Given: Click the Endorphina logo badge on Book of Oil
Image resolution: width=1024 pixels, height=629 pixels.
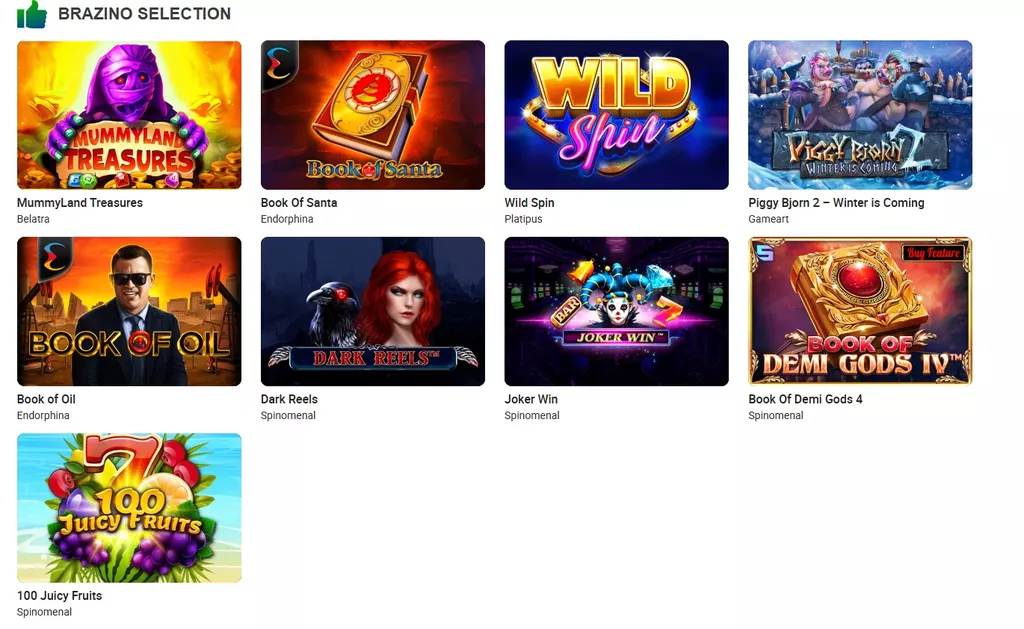Looking at the screenshot, I should [55, 259].
